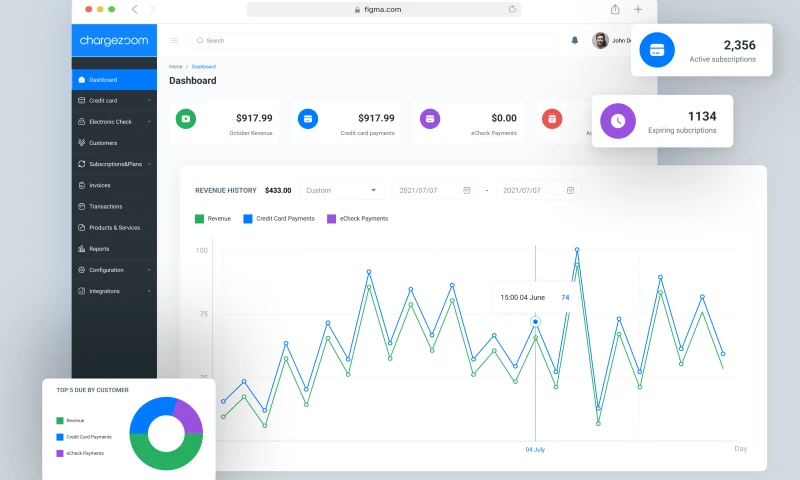
Task: Toggle eCheck Payments chart legend
Action: click(x=358, y=219)
